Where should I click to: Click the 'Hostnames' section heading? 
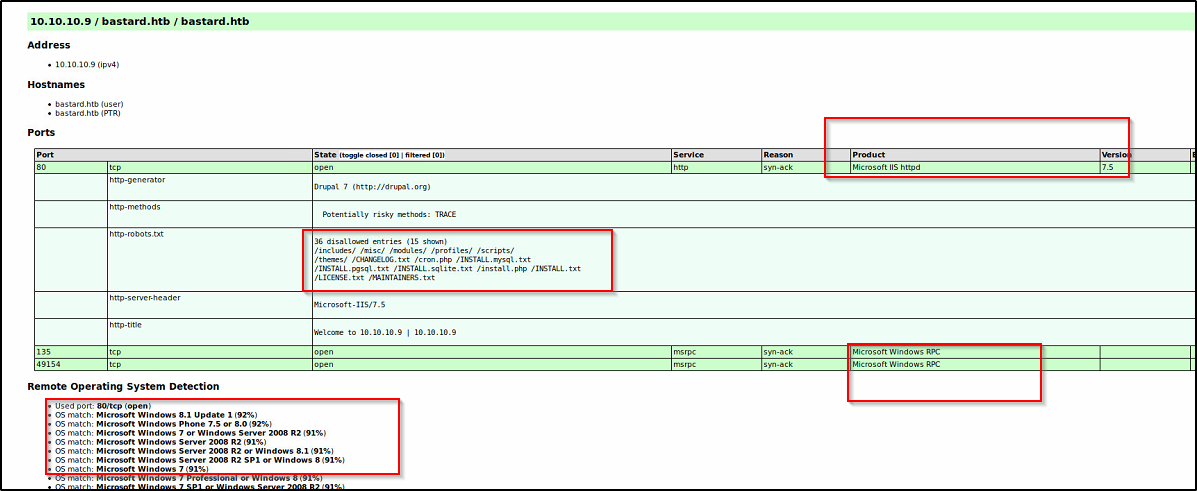pyautogui.click(x=56, y=85)
